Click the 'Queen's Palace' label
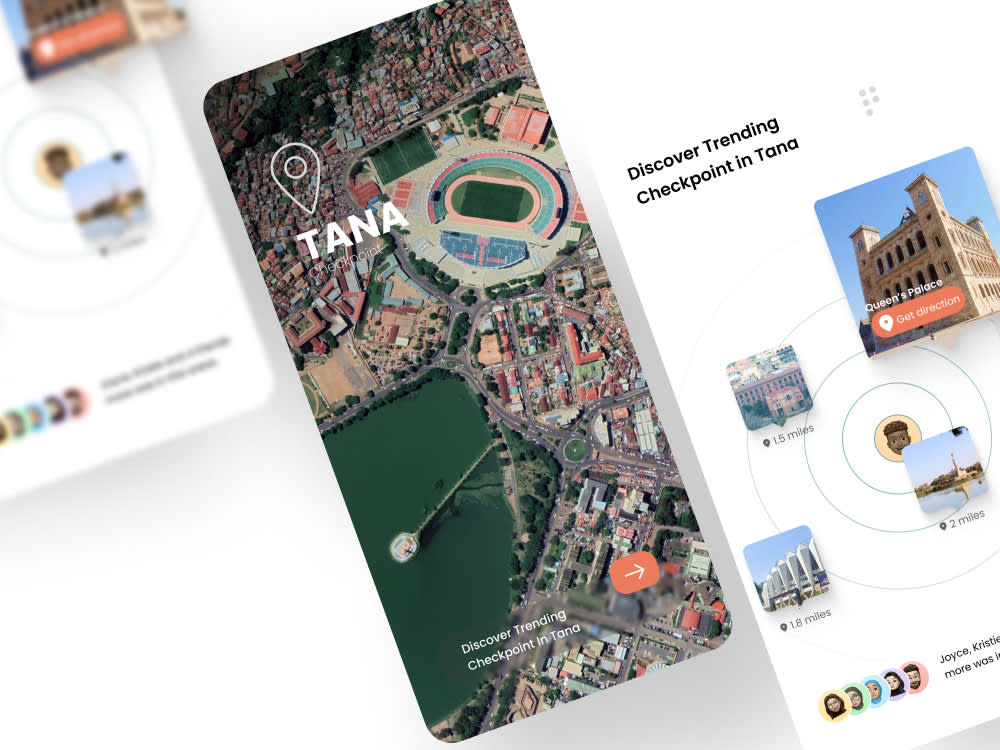The image size is (1000, 750). click(903, 295)
